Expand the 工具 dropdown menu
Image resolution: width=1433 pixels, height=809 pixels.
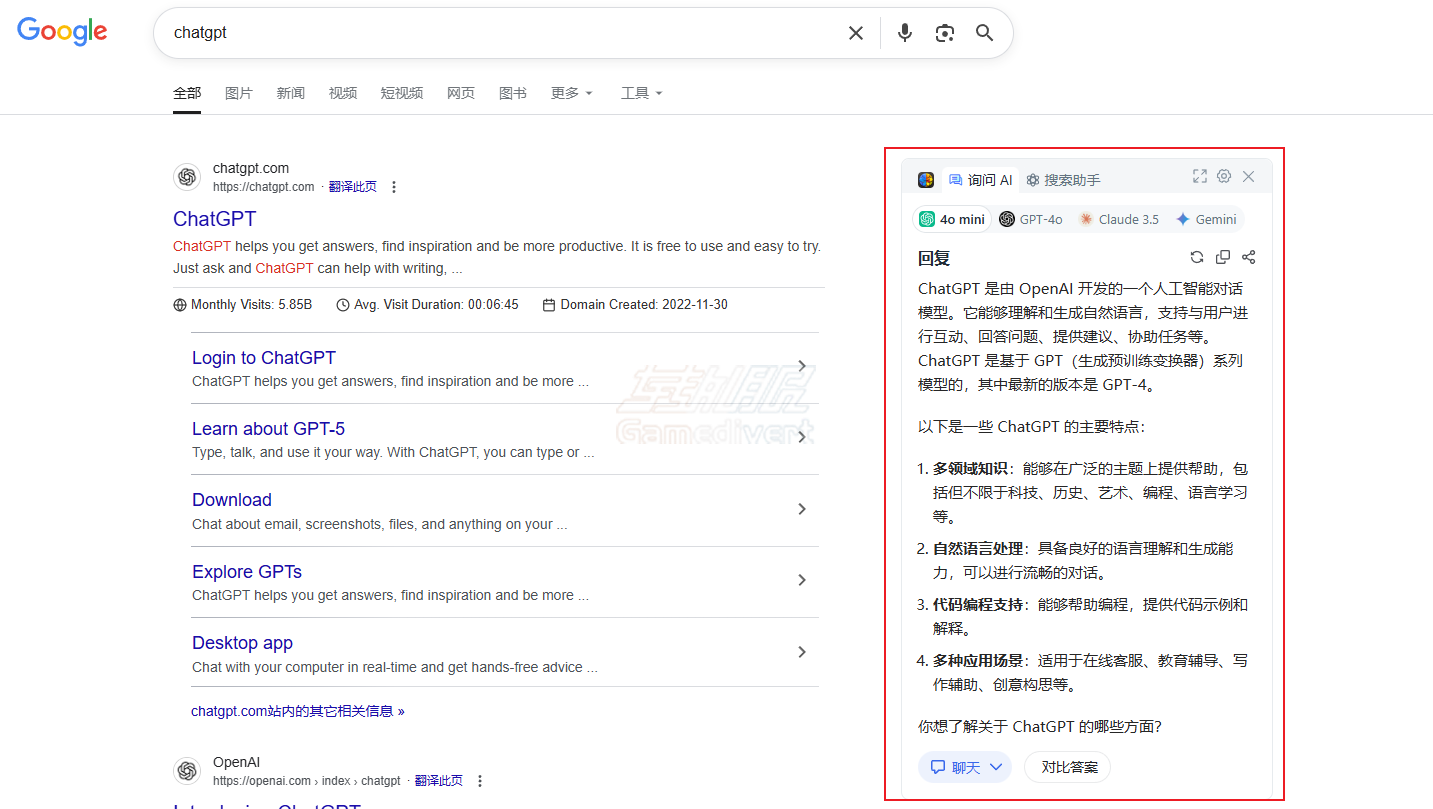click(x=642, y=93)
